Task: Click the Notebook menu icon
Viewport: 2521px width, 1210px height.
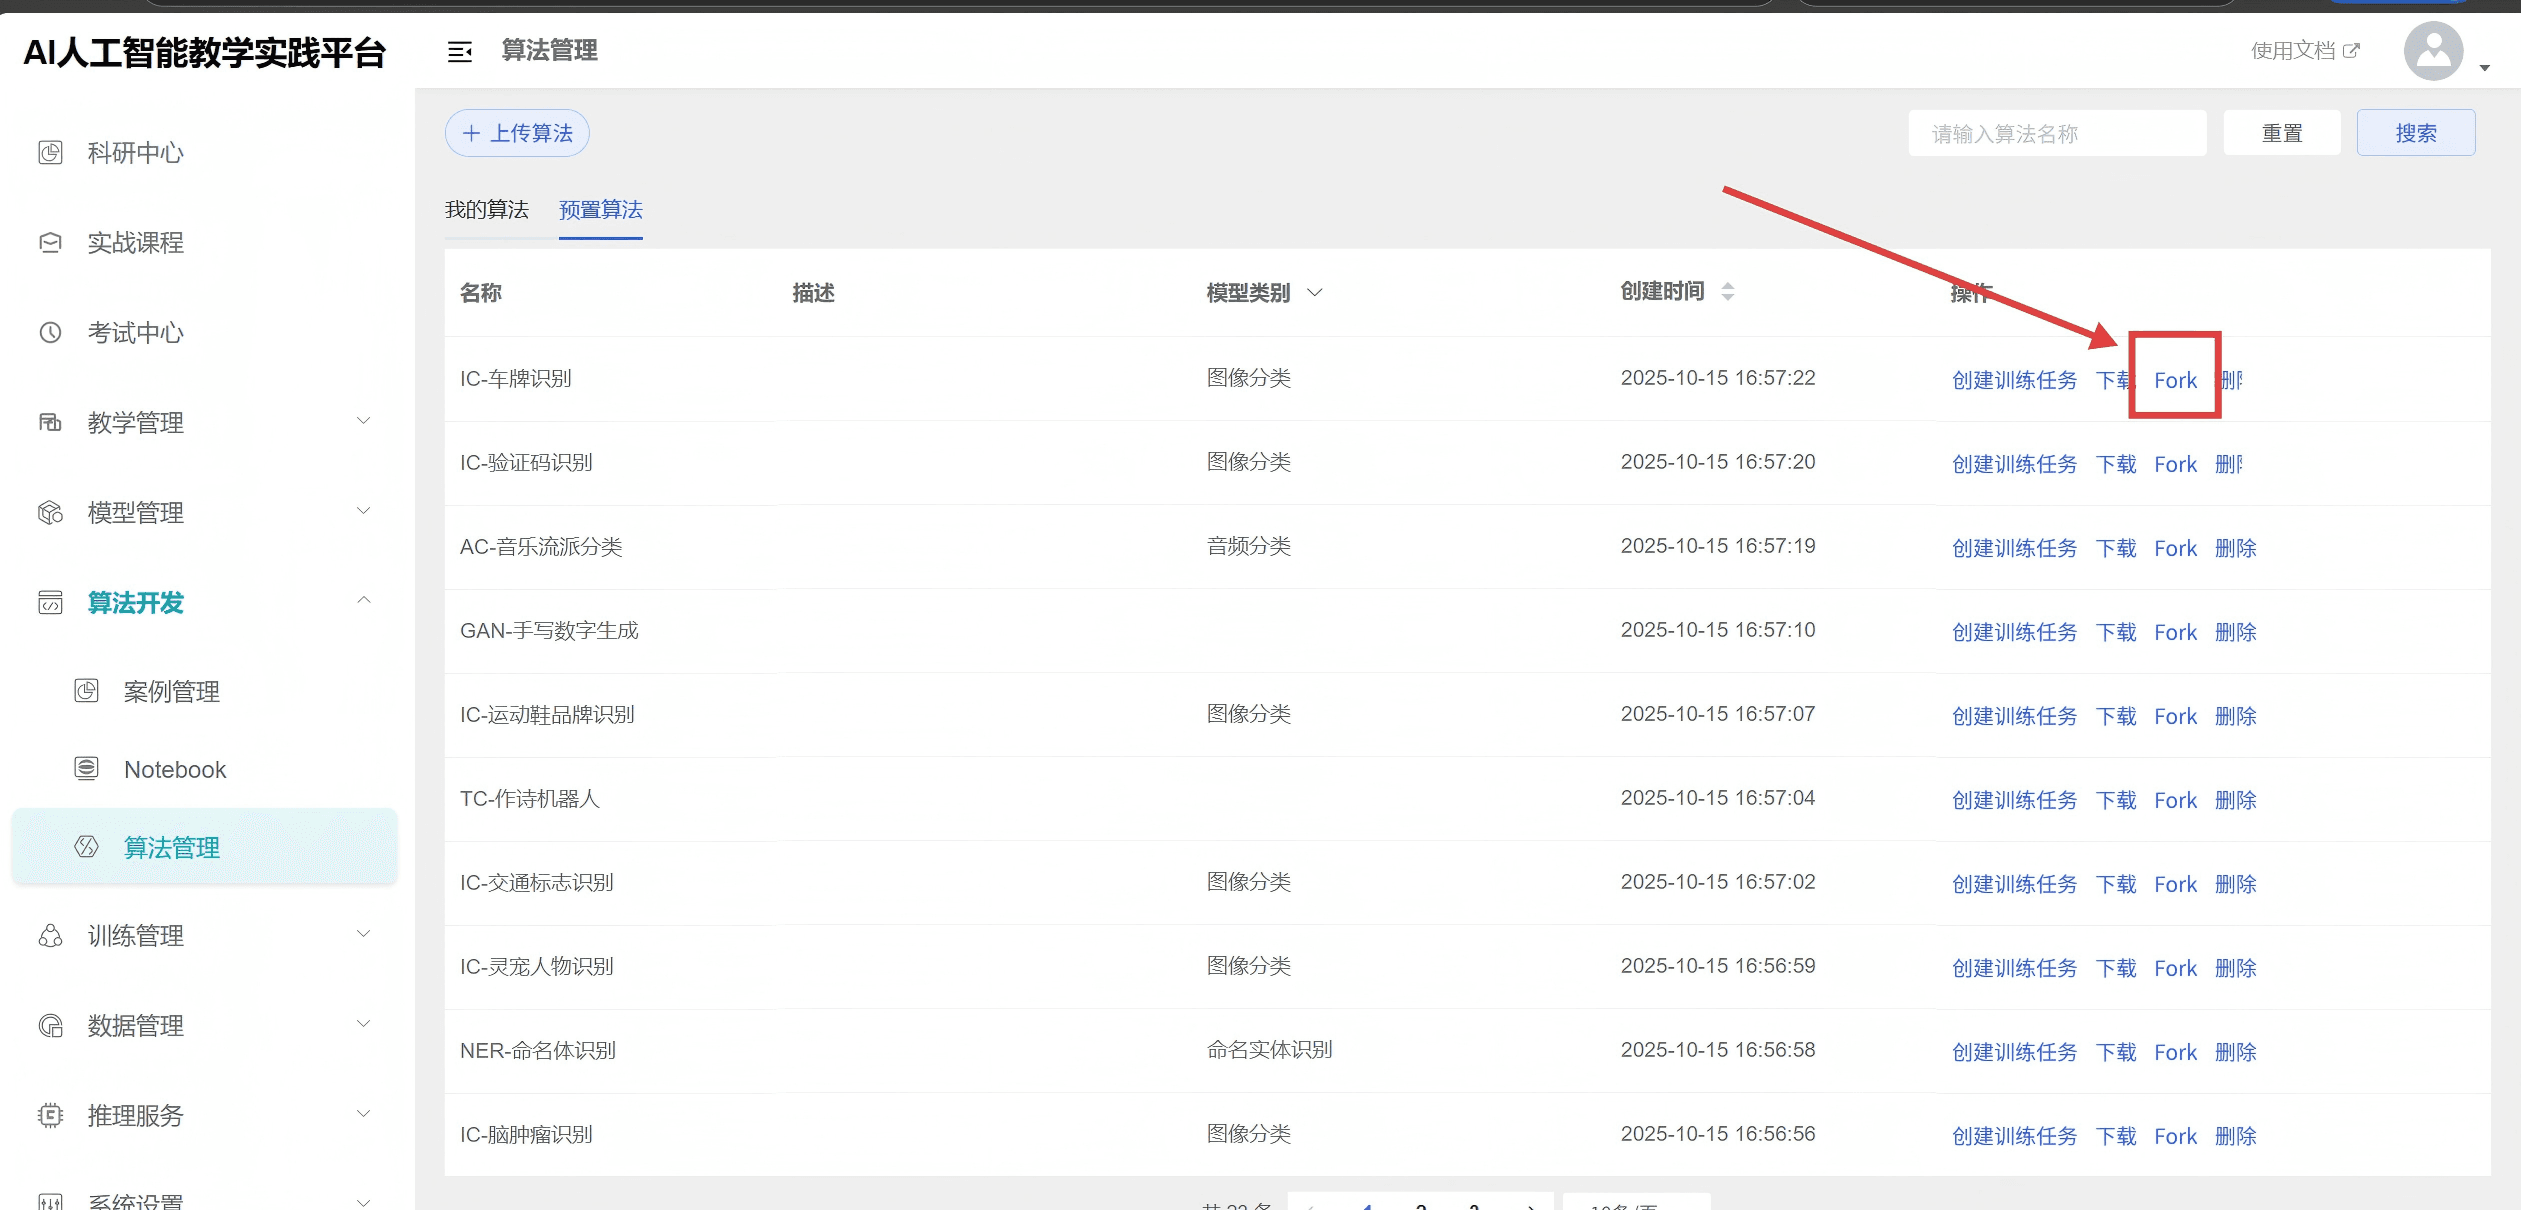Action: 87,768
